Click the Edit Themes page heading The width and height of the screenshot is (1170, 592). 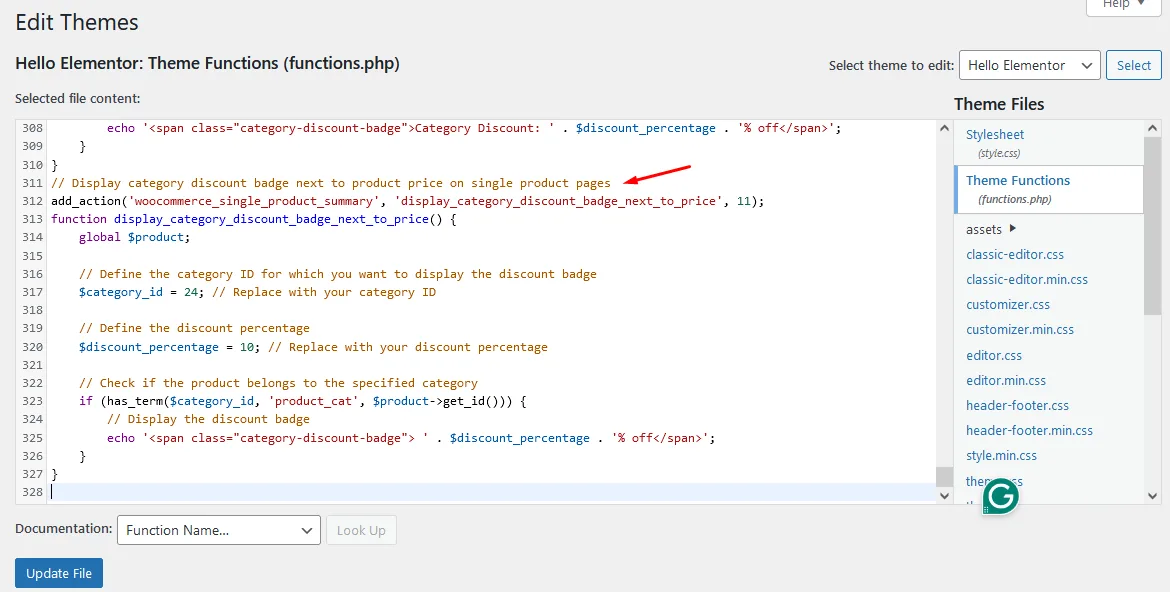[x=77, y=22]
